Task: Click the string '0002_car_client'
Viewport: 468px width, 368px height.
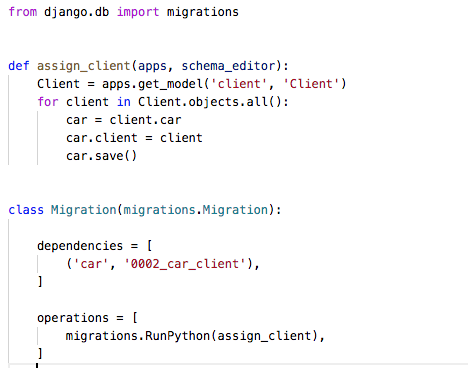Action: [186, 264]
